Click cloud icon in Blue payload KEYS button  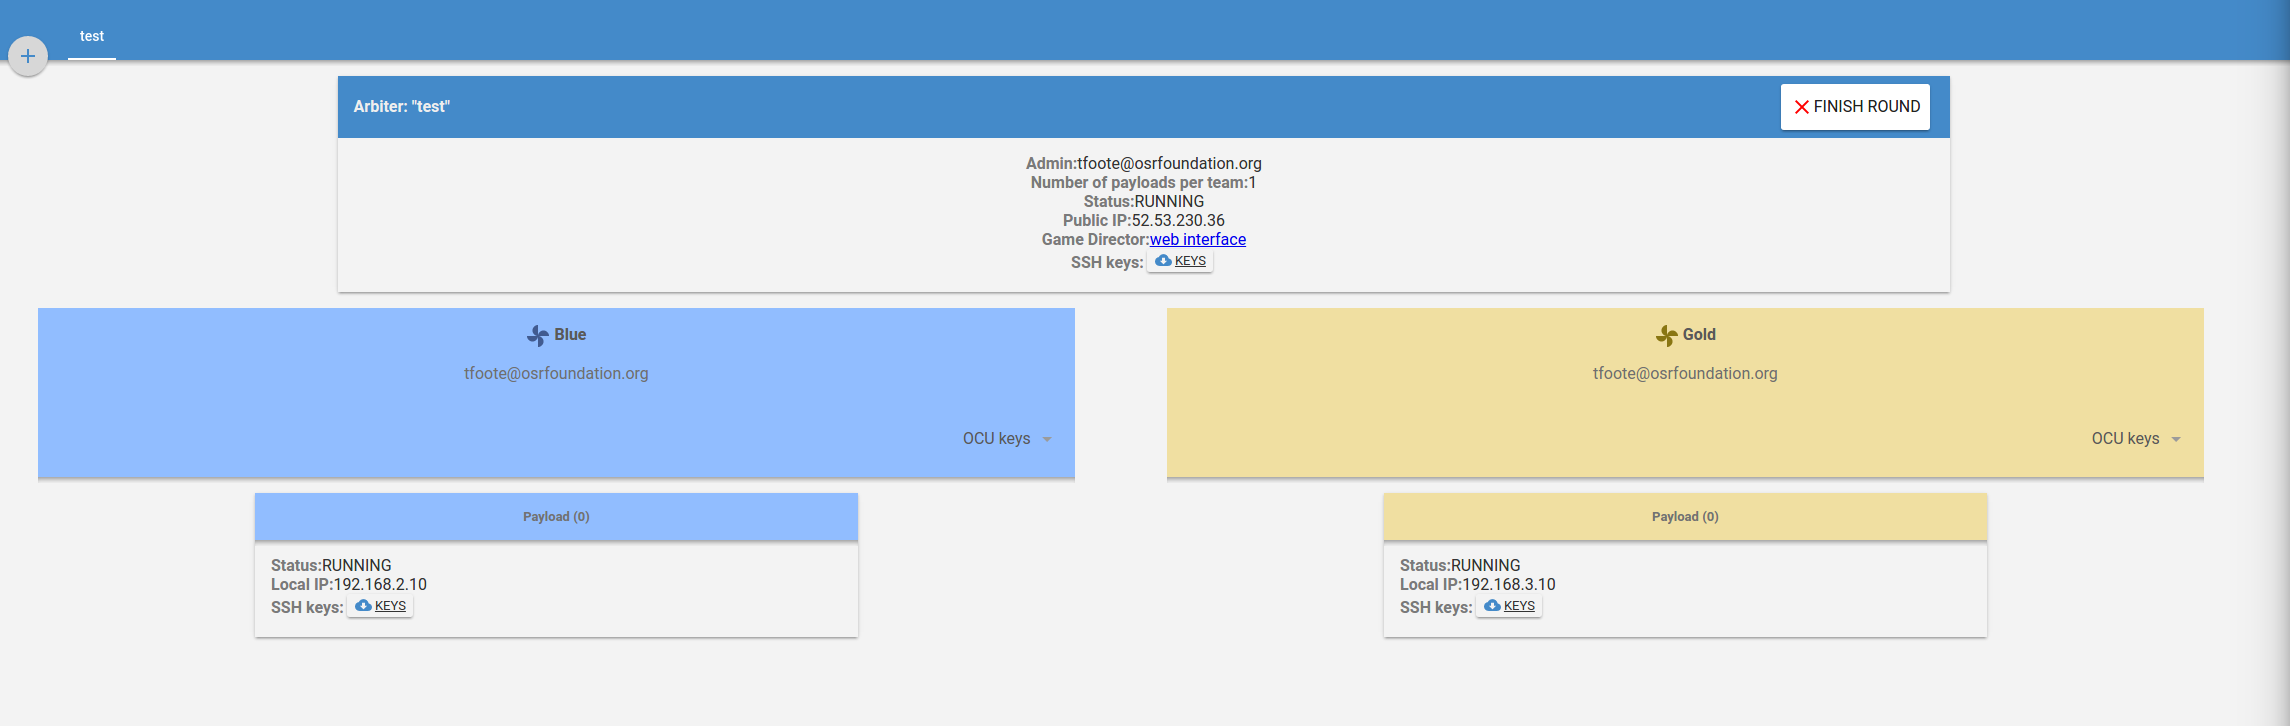pyautogui.click(x=363, y=605)
